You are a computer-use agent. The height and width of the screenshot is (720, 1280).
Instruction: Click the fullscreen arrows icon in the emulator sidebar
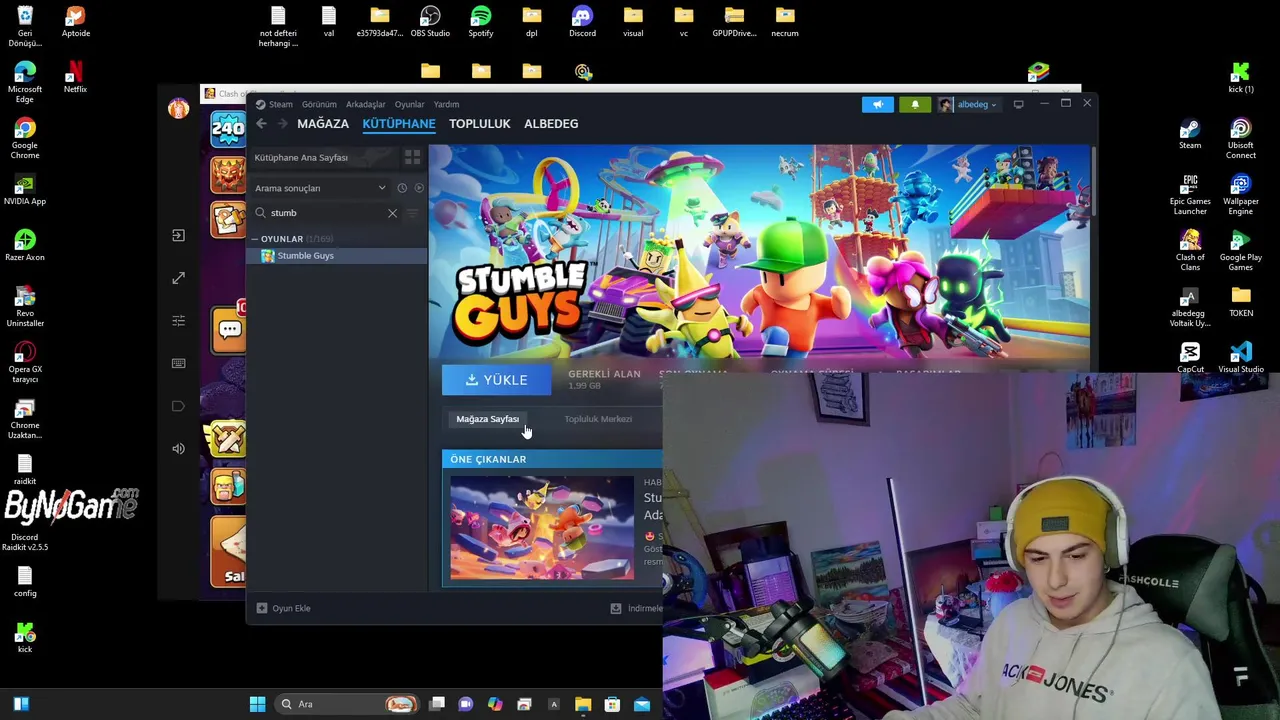click(178, 278)
